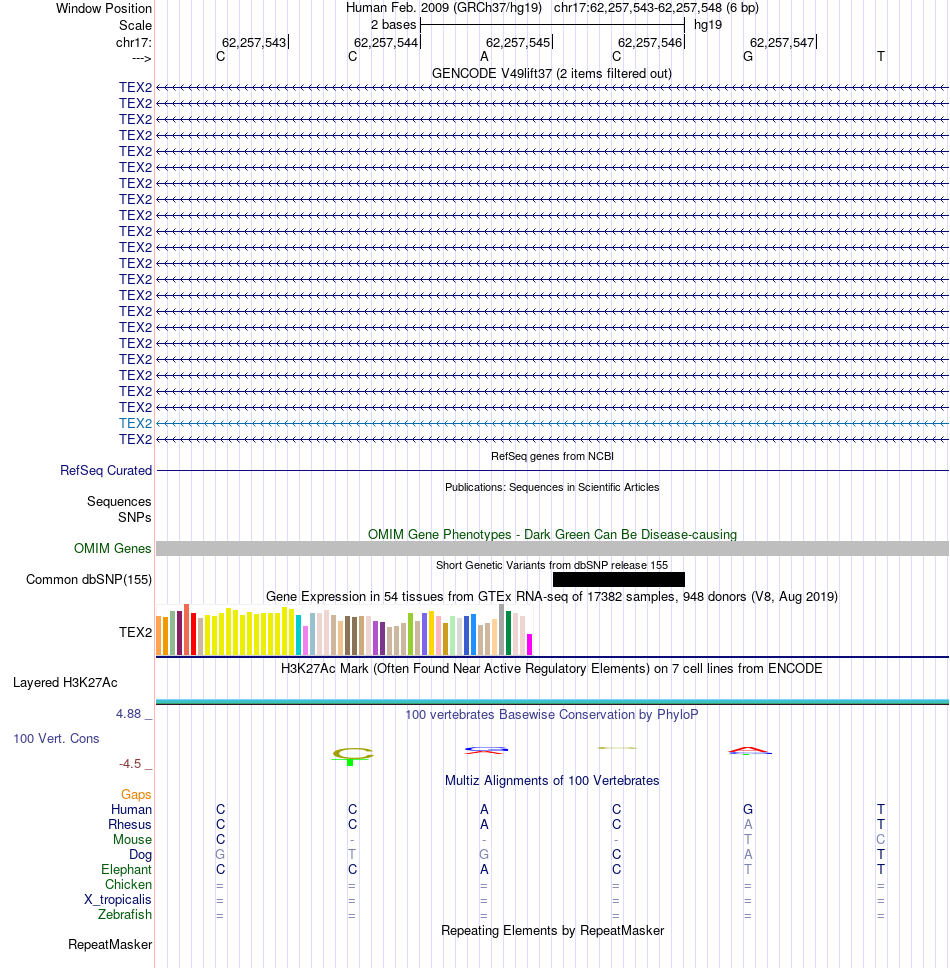Click the RepeatMasker track label
The width and height of the screenshot is (950, 968).
pyautogui.click(x=110, y=945)
